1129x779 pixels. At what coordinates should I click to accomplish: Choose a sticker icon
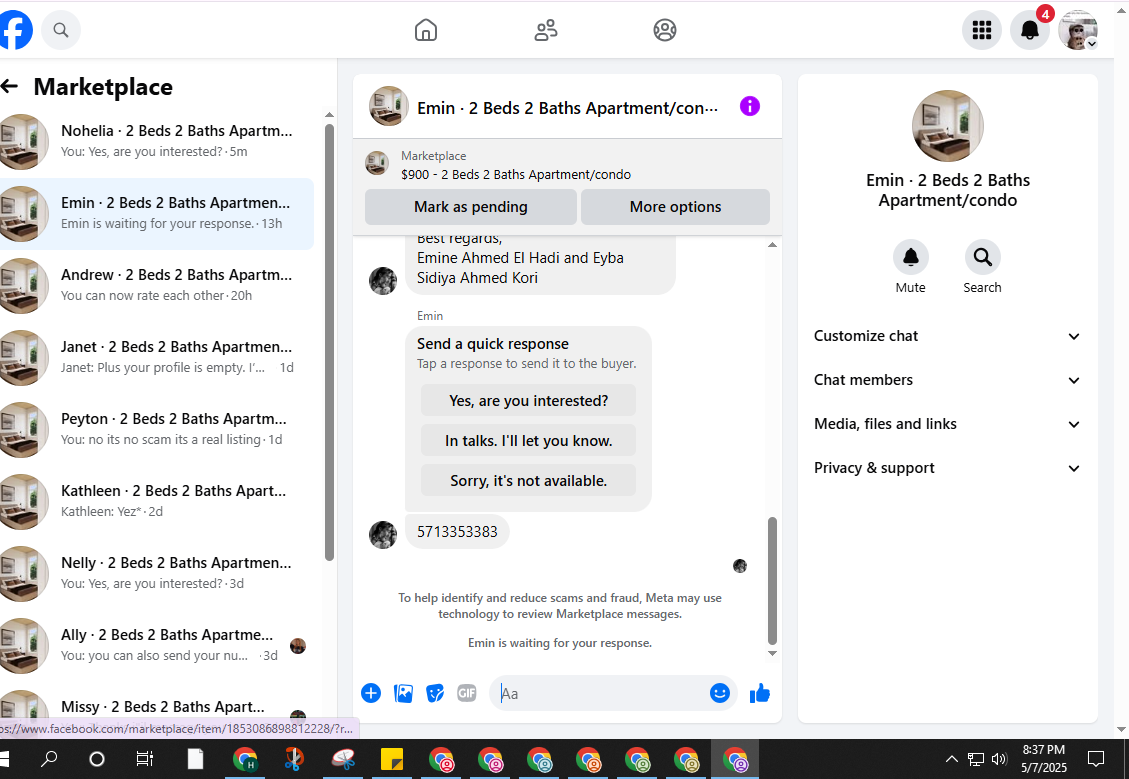coord(435,693)
